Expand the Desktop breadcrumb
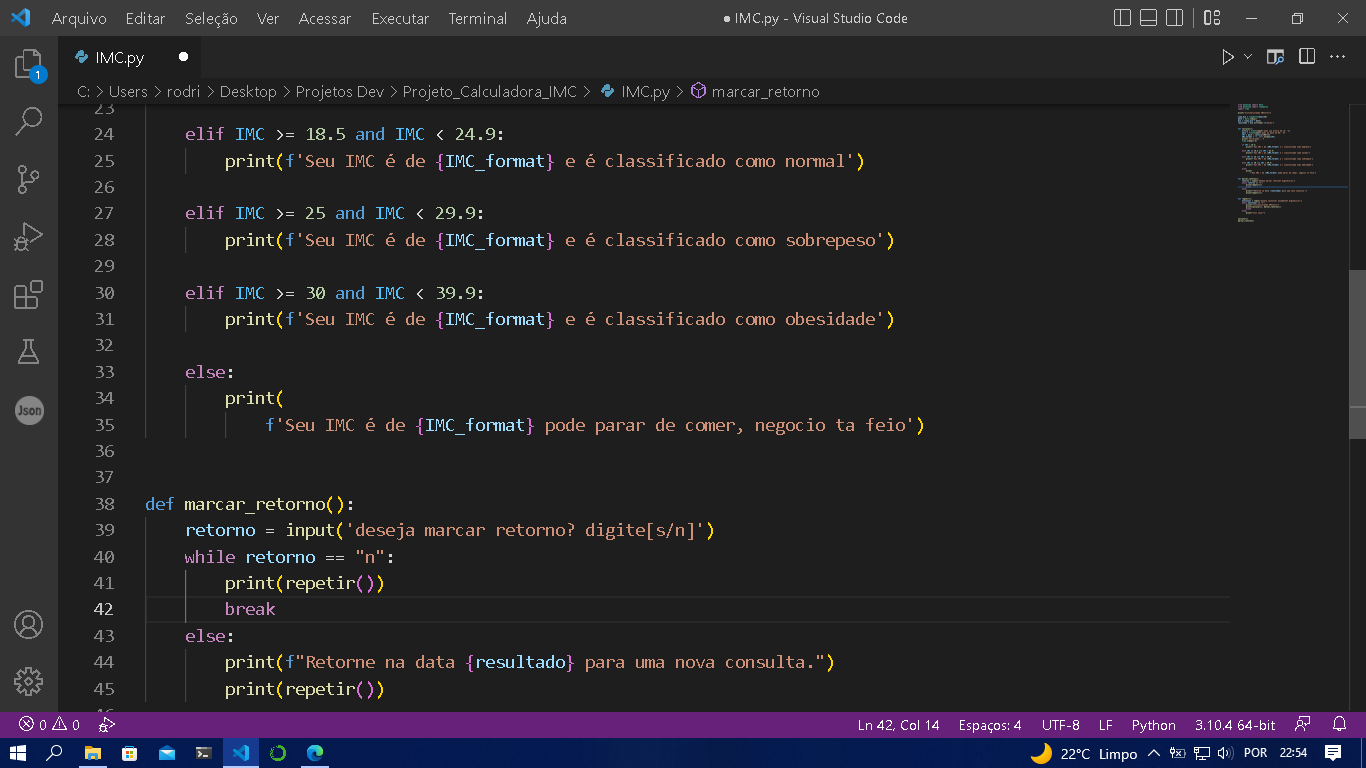 (x=248, y=91)
